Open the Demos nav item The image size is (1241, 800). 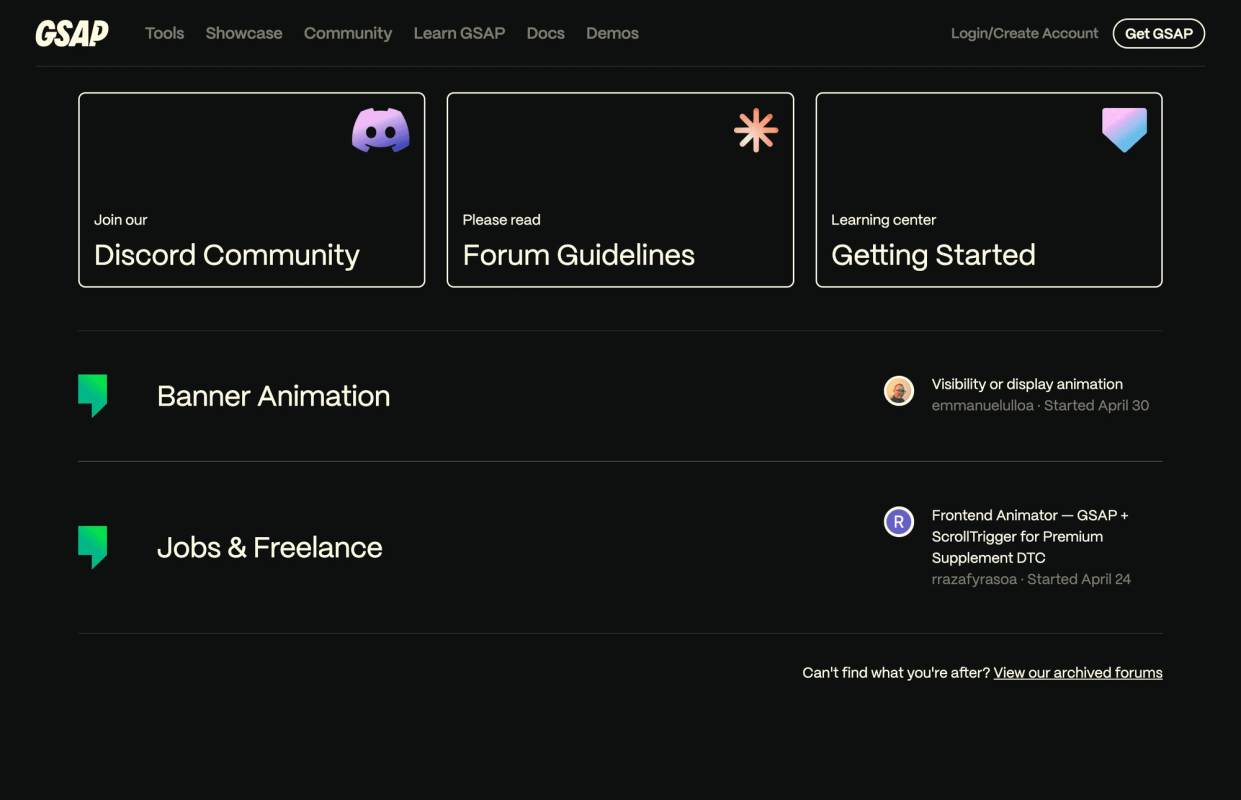tap(612, 33)
